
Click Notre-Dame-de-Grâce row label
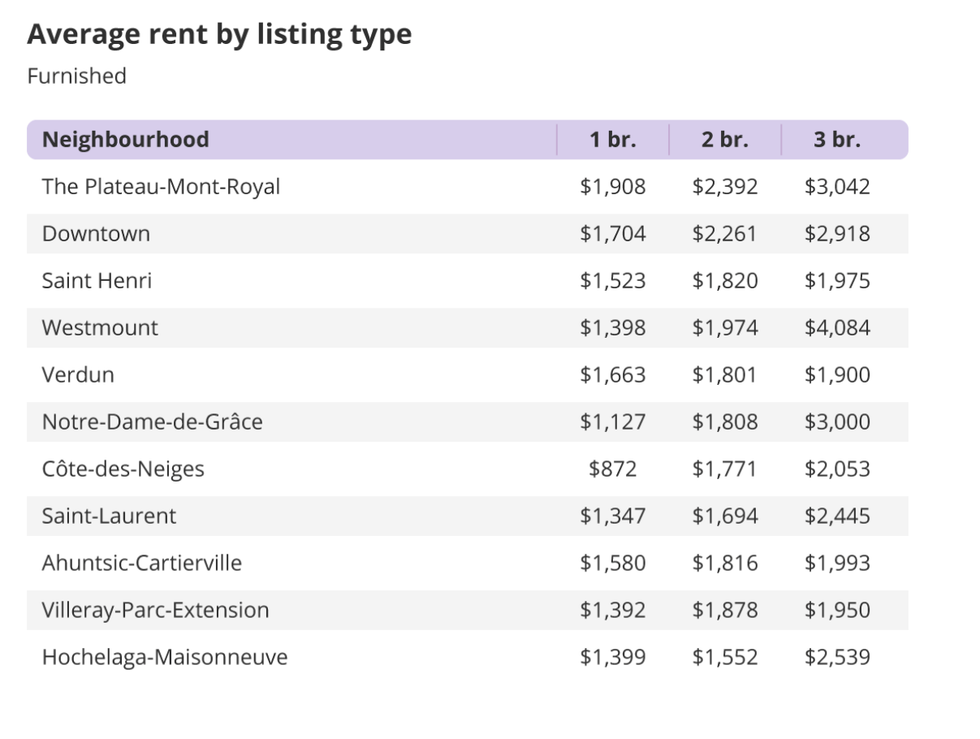[152, 422]
